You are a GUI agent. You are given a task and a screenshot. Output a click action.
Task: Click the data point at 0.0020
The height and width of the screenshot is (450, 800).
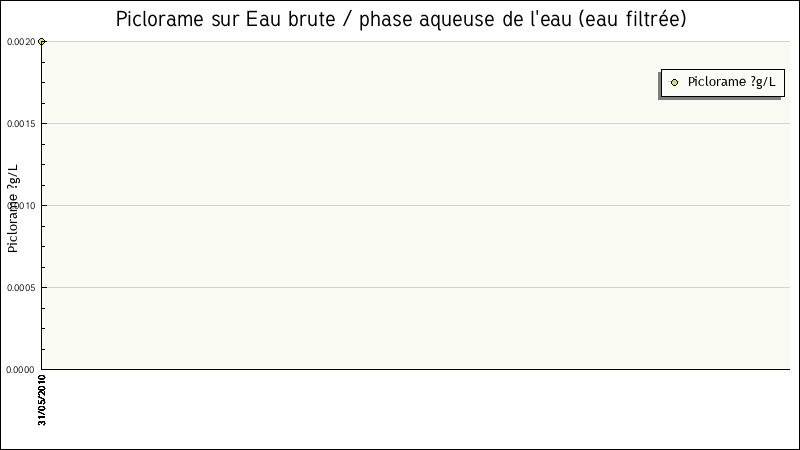point(41,41)
